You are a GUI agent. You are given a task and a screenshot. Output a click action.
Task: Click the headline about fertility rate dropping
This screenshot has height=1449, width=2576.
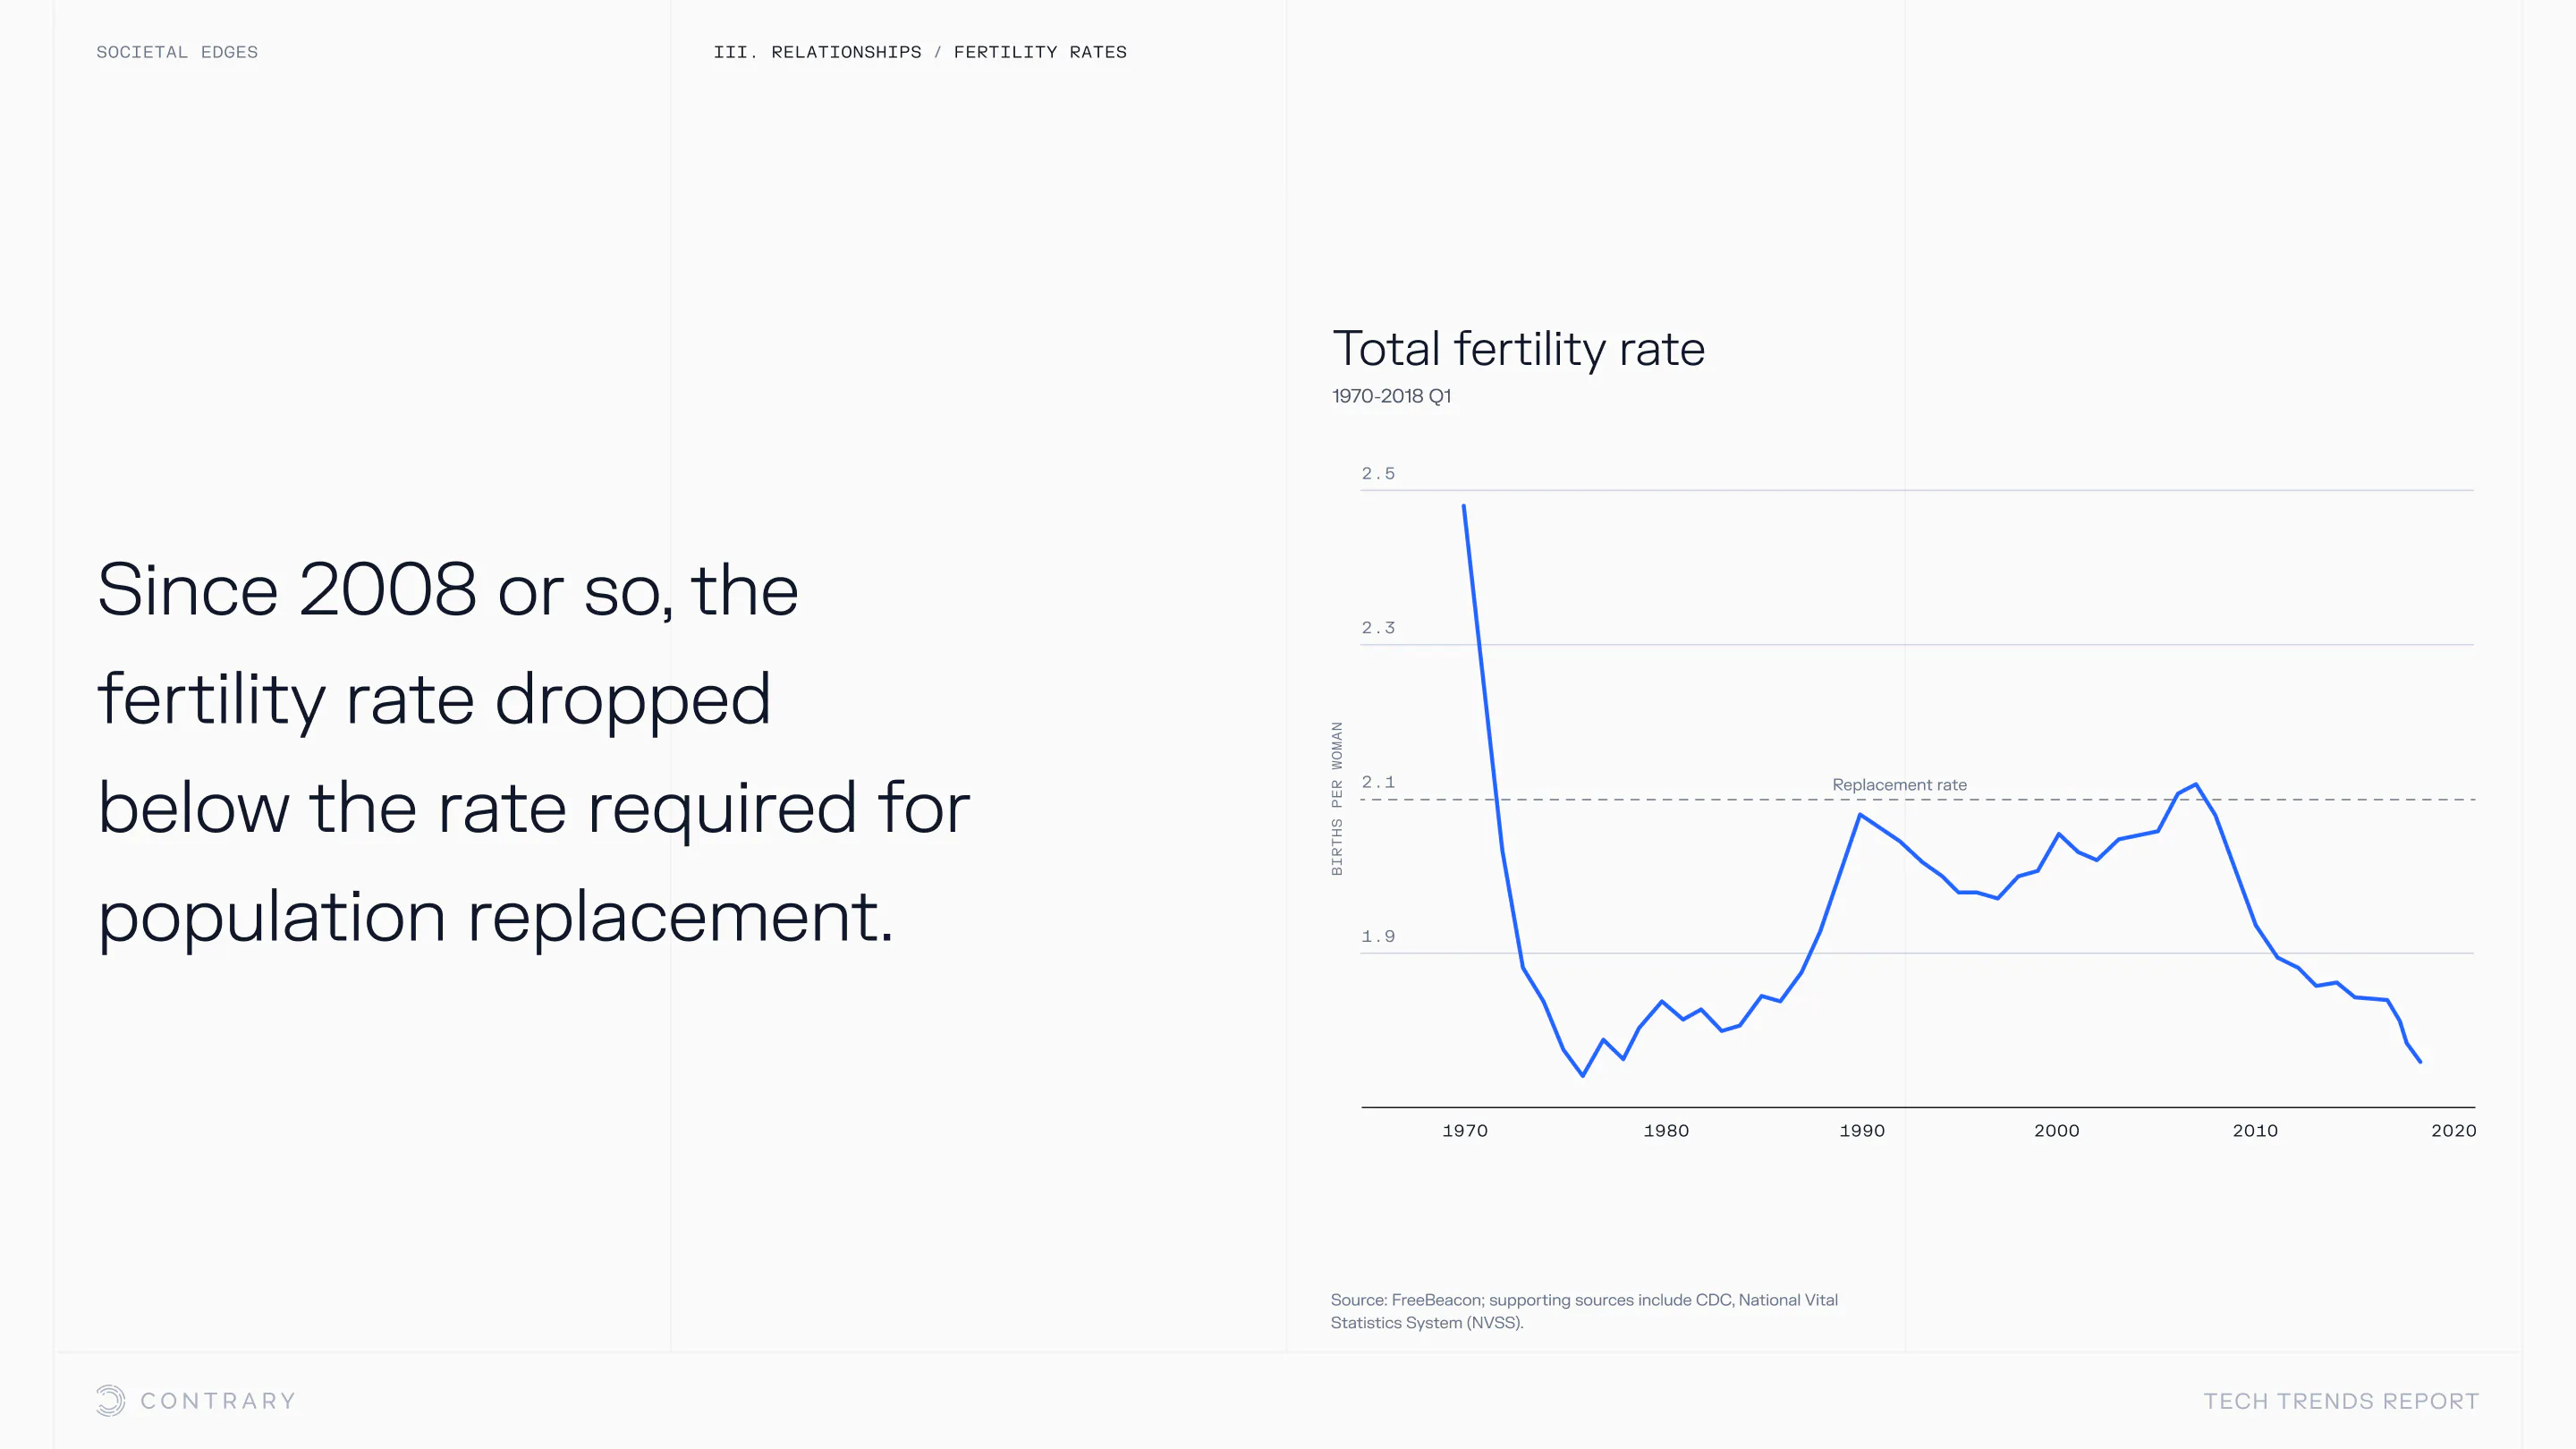pos(534,752)
